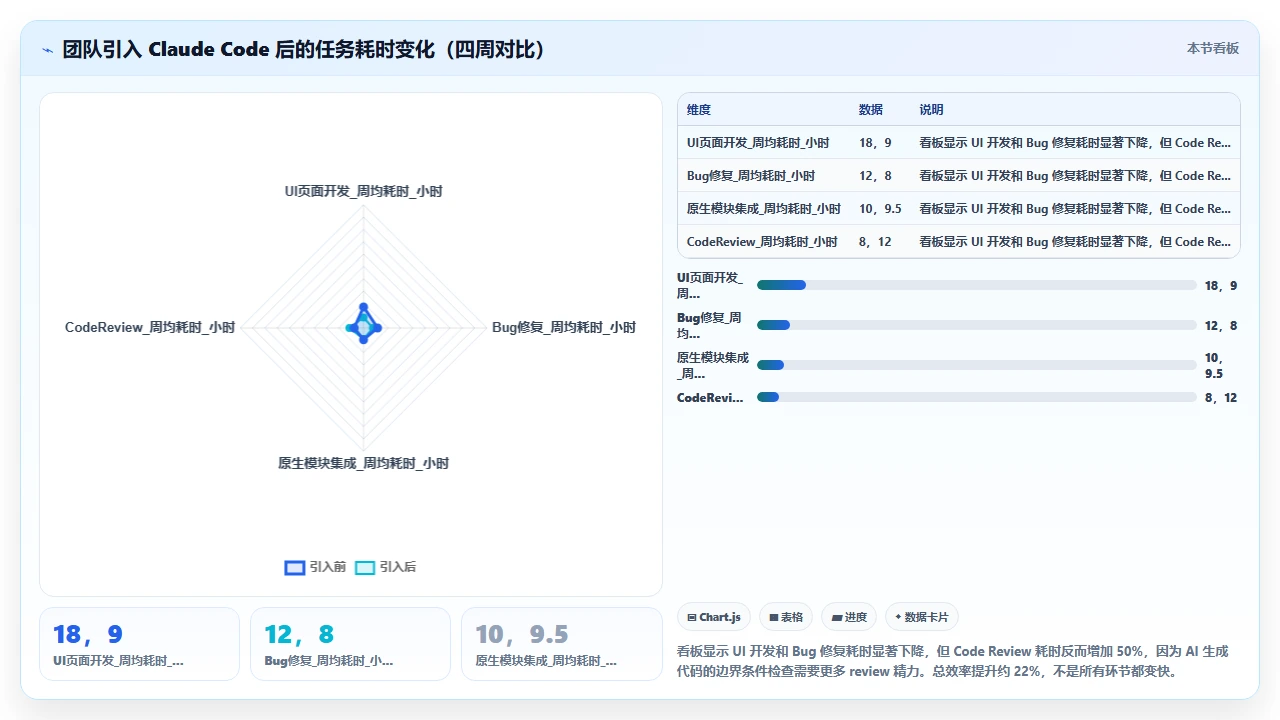
Task: Click table value 8, 12
Action: point(875,242)
